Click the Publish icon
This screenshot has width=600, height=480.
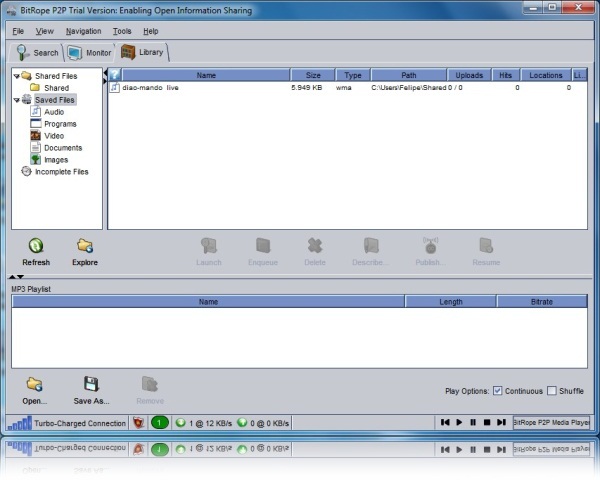coord(430,246)
